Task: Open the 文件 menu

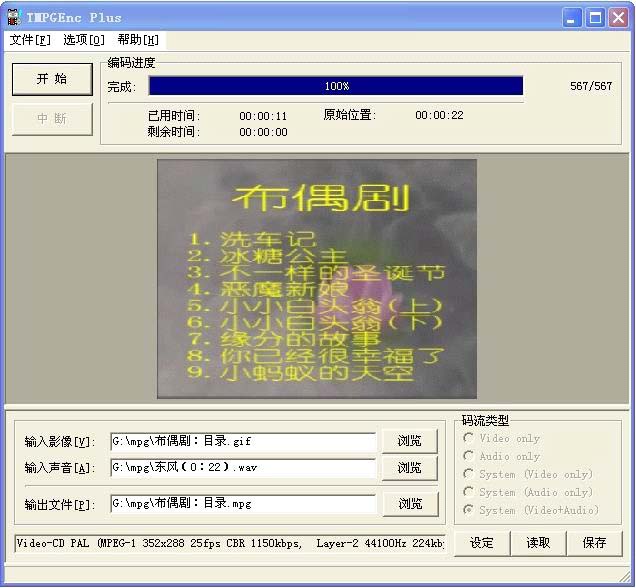Action: coord(29,40)
